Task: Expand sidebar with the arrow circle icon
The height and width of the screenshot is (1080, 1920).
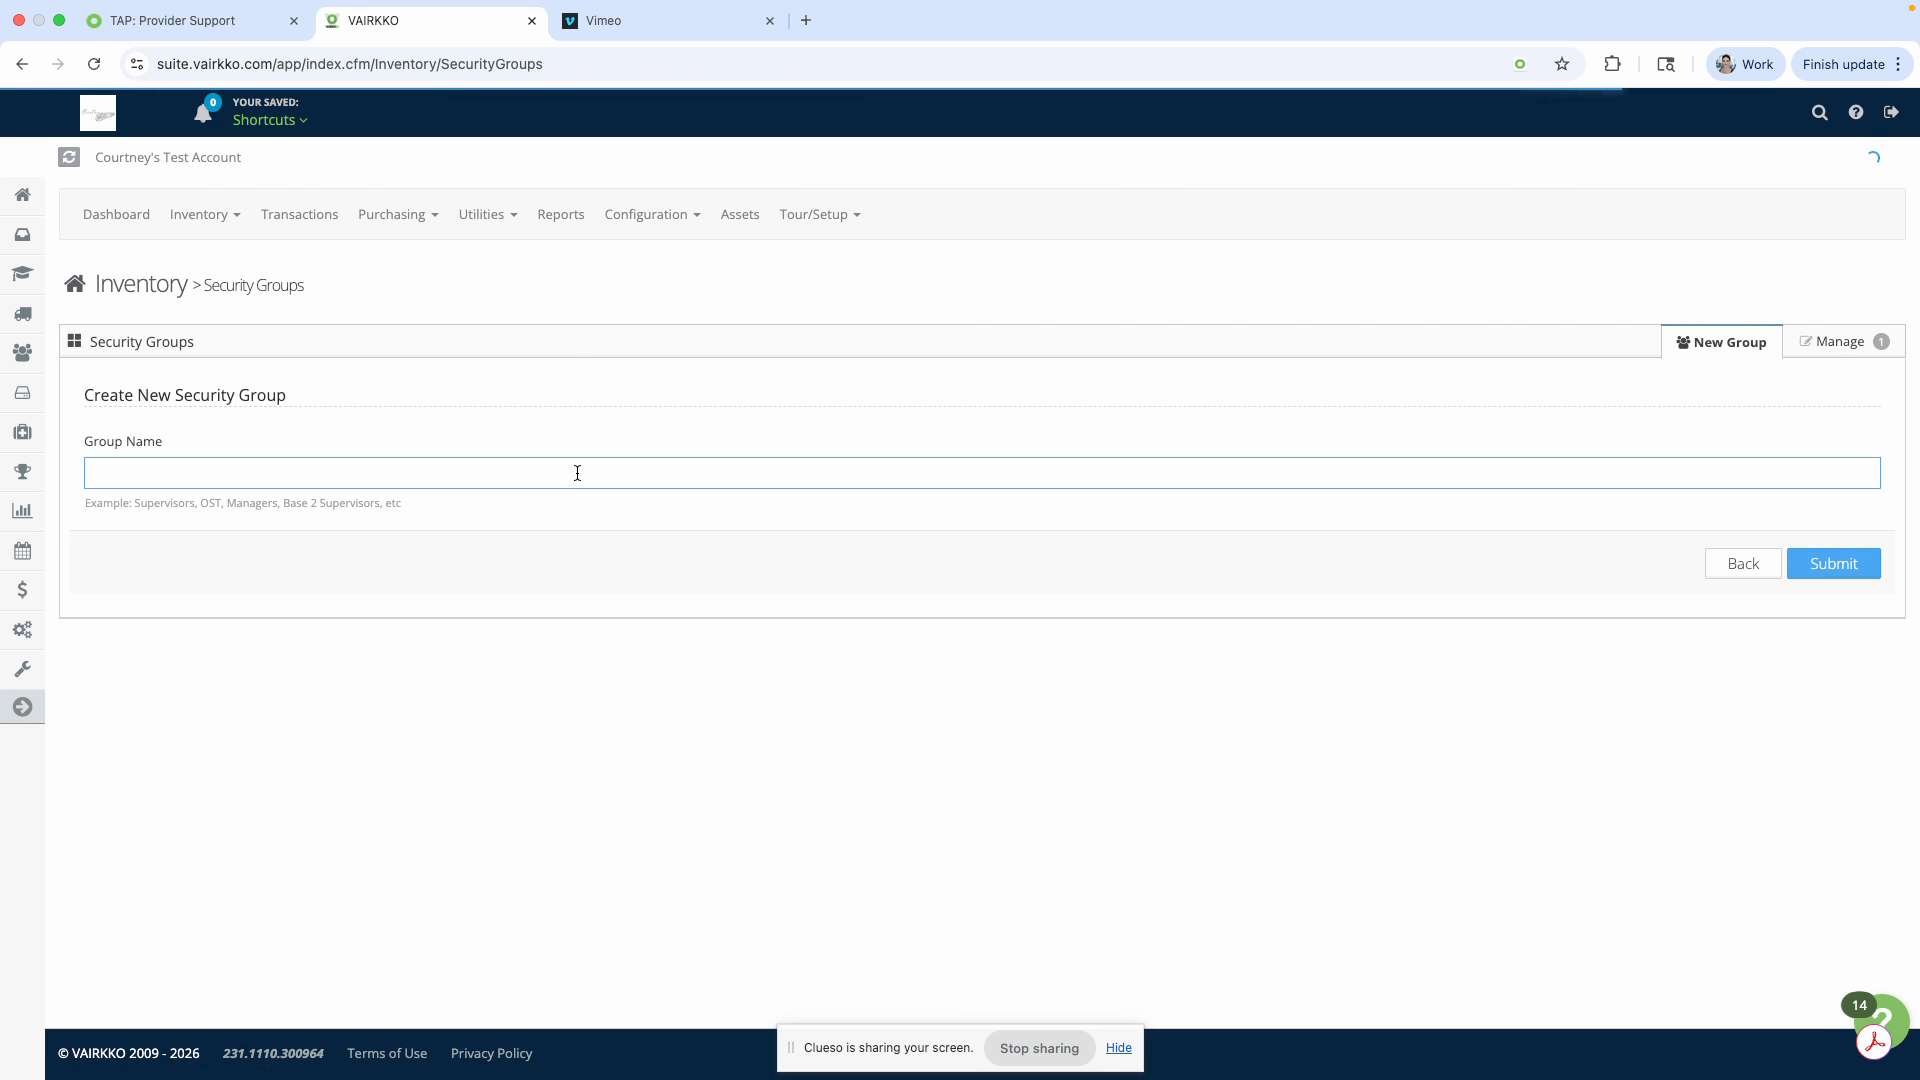Action: click(22, 707)
